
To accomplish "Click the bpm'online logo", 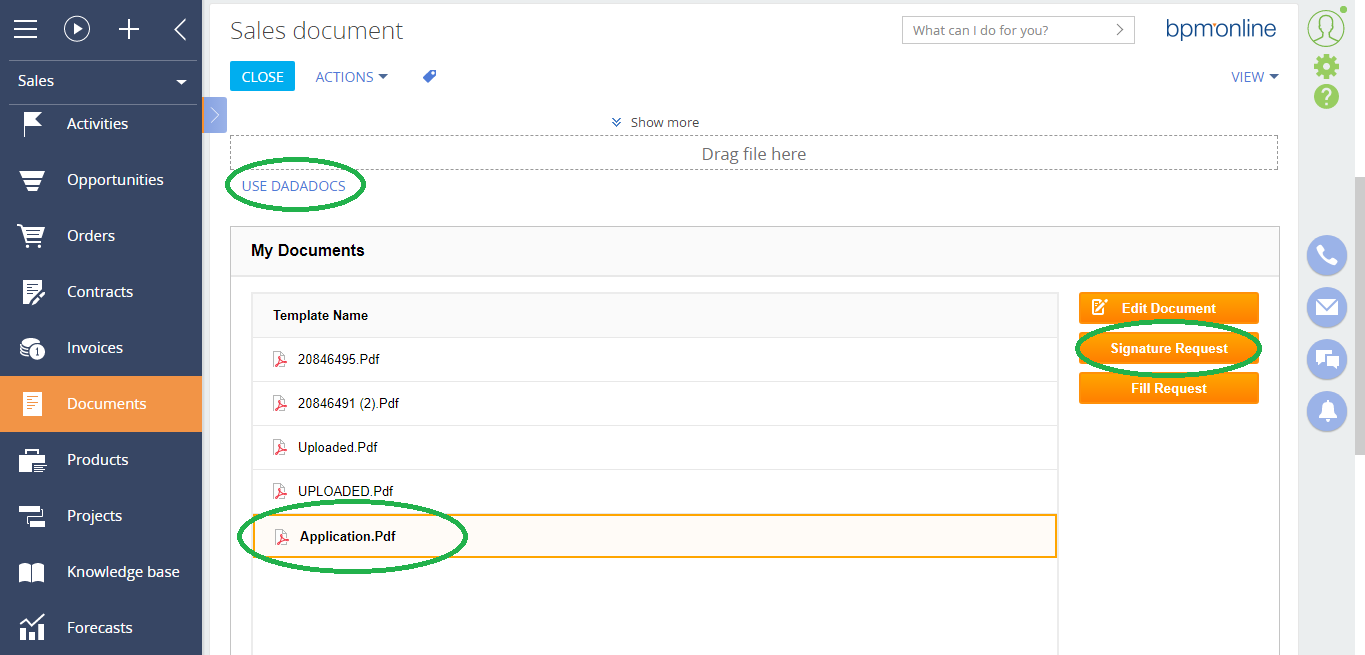I will click(1221, 29).
